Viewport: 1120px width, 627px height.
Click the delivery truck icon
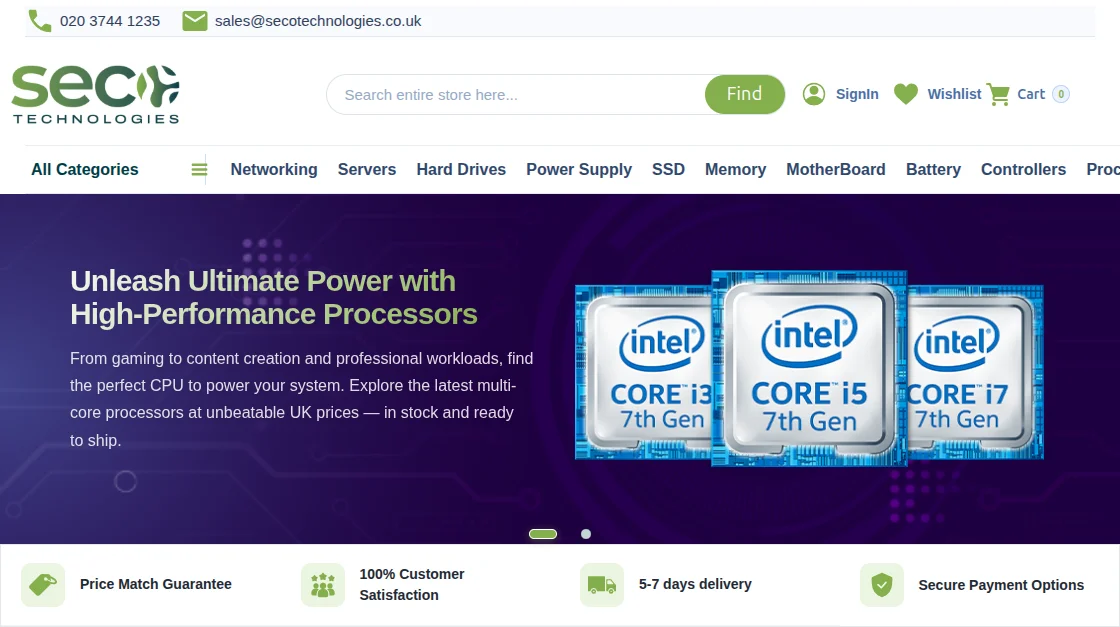click(x=601, y=583)
